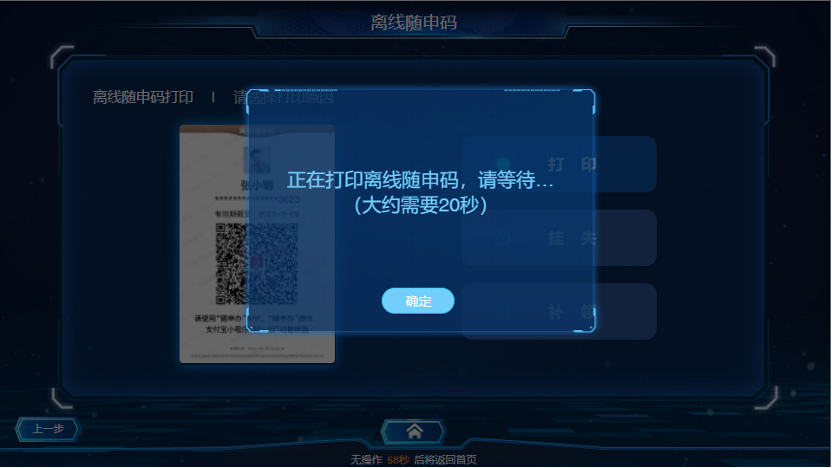Image resolution: width=832 pixels, height=468 pixels.
Task: Click the 离线随申码打印 heading
Action: (143, 97)
